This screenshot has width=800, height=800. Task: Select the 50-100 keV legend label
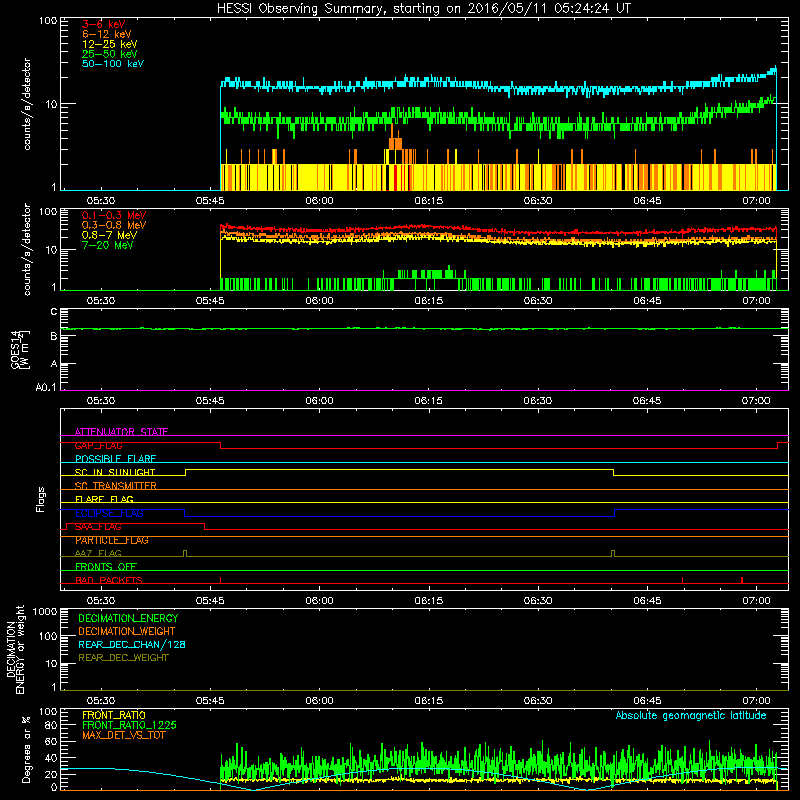coord(113,64)
